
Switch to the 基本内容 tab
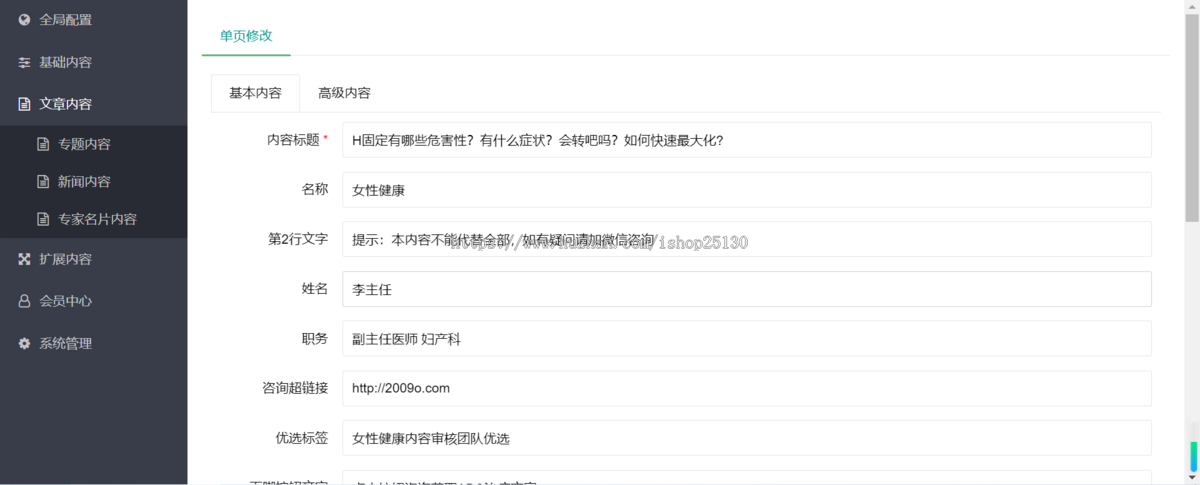[x=255, y=93]
